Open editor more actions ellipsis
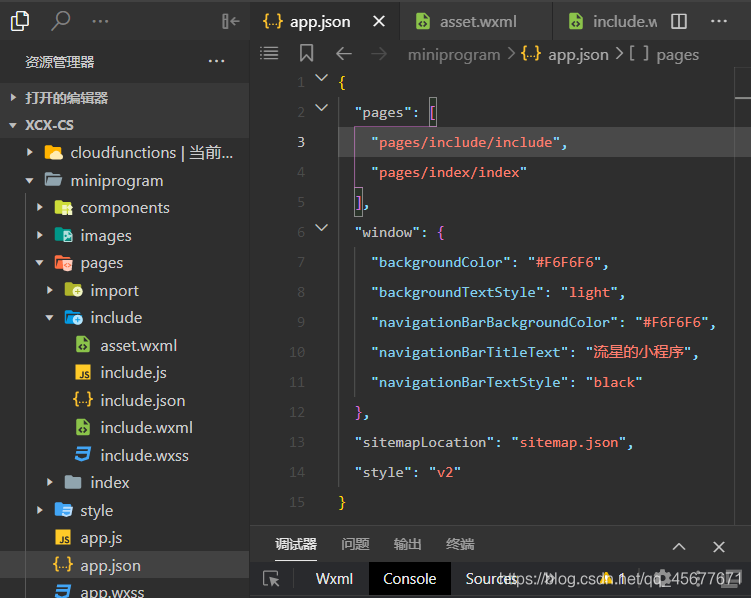 tap(718, 21)
